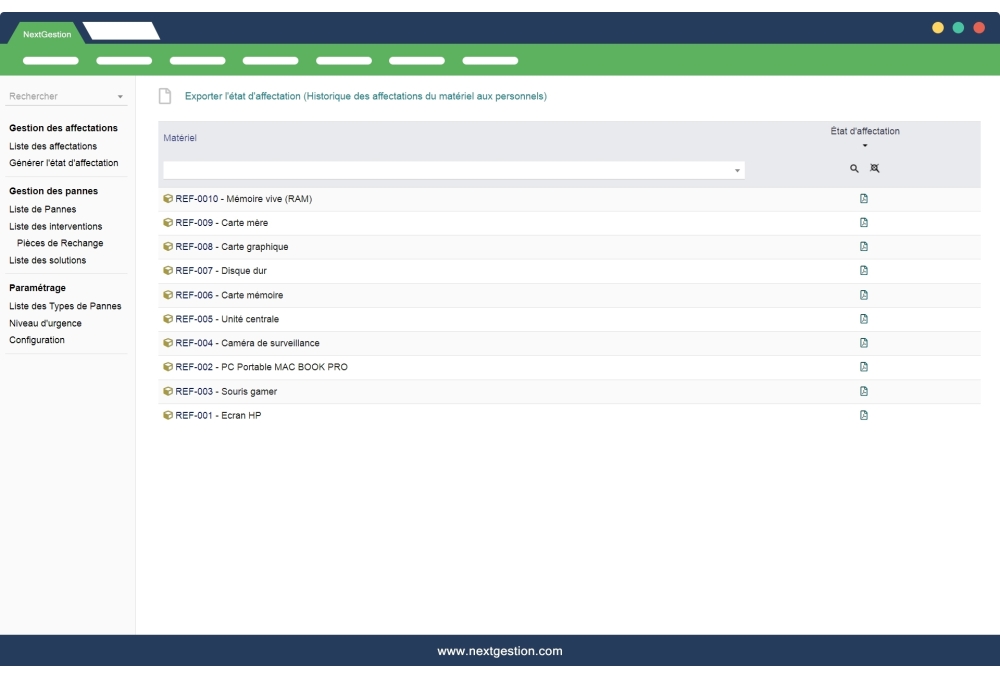Expand the Rechercher sidebar dropdown
The width and height of the screenshot is (1000, 679).
(122, 97)
